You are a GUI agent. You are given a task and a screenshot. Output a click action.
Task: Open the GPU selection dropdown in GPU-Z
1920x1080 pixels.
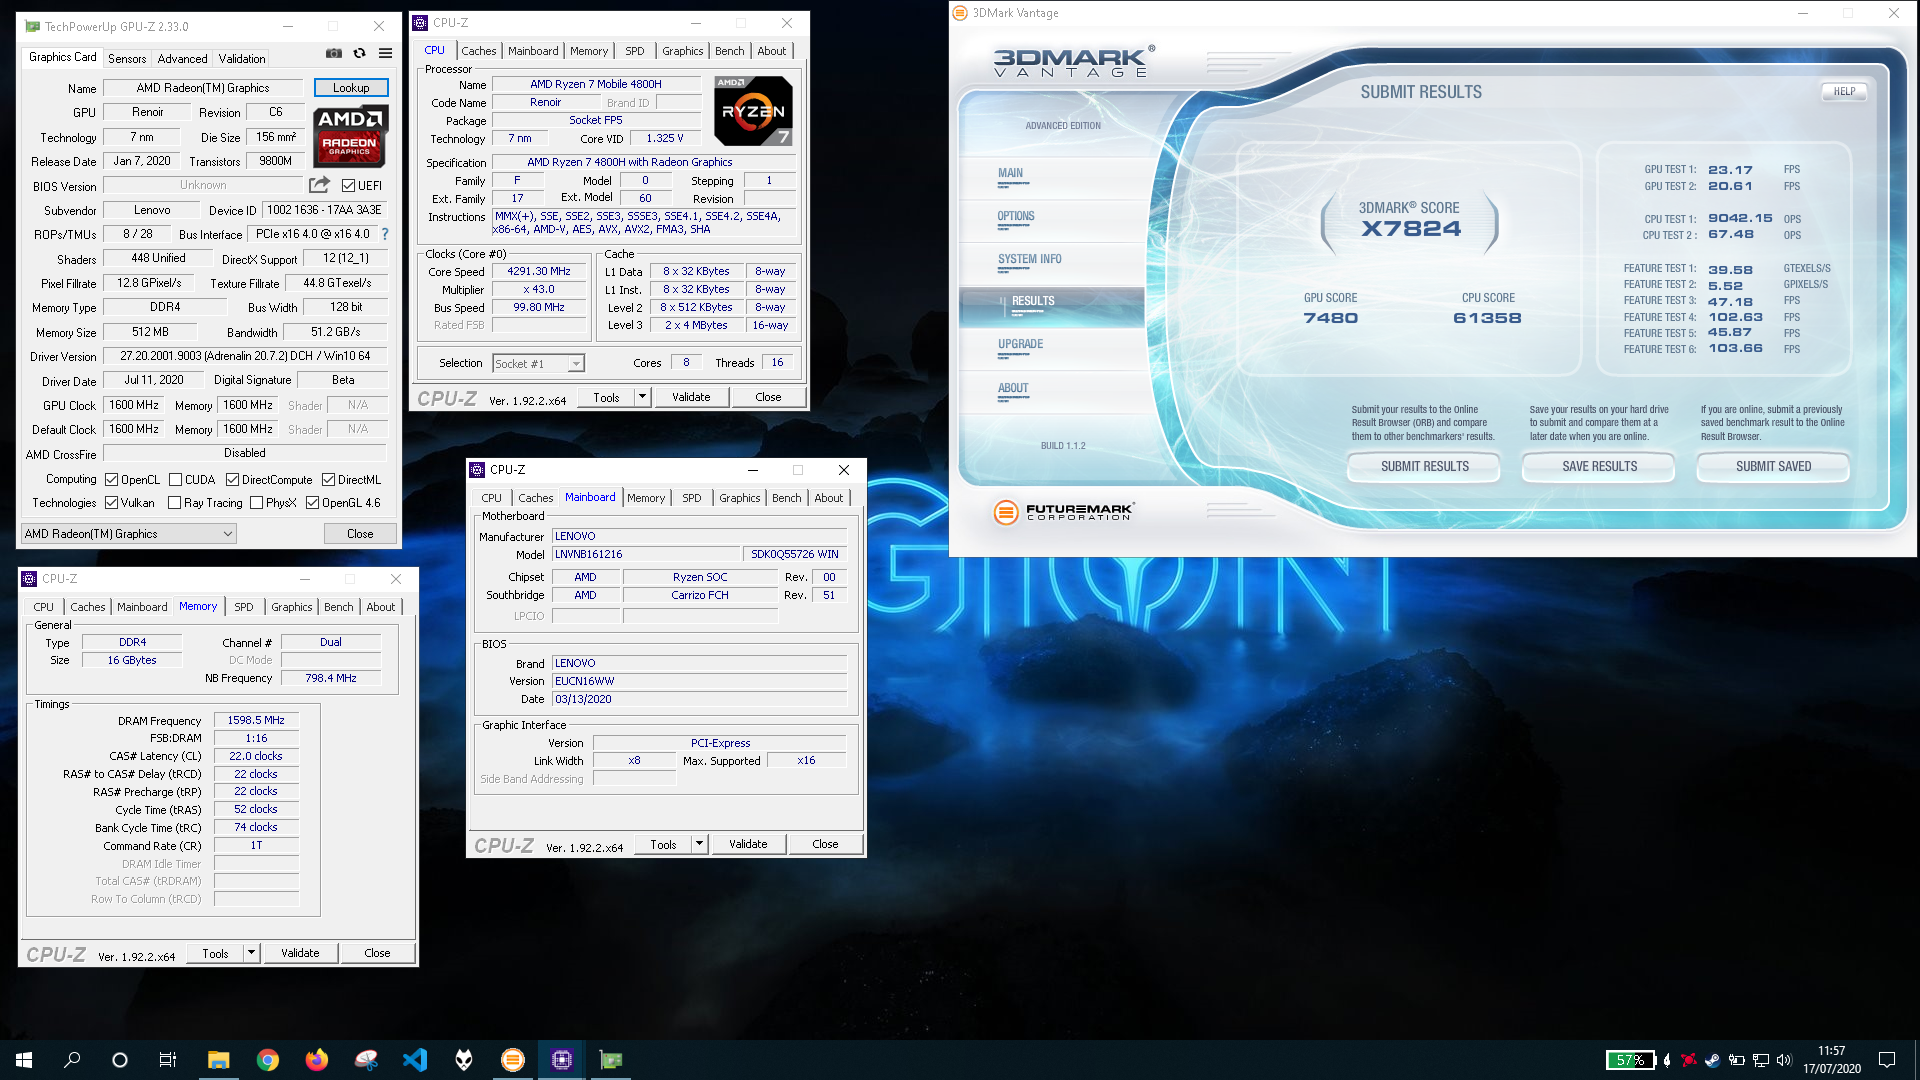click(129, 534)
